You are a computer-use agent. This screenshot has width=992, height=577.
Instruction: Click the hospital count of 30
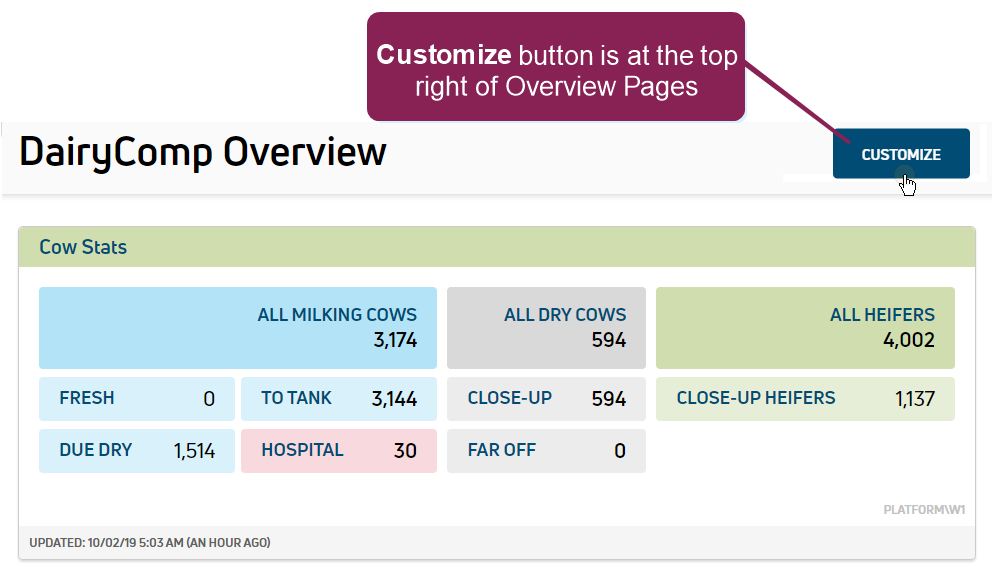click(x=405, y=451)
